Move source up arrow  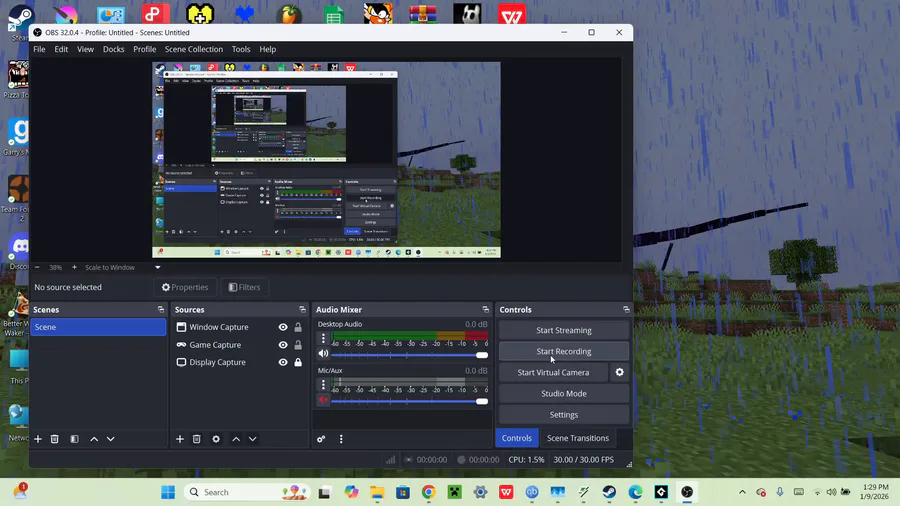(236, 439)
